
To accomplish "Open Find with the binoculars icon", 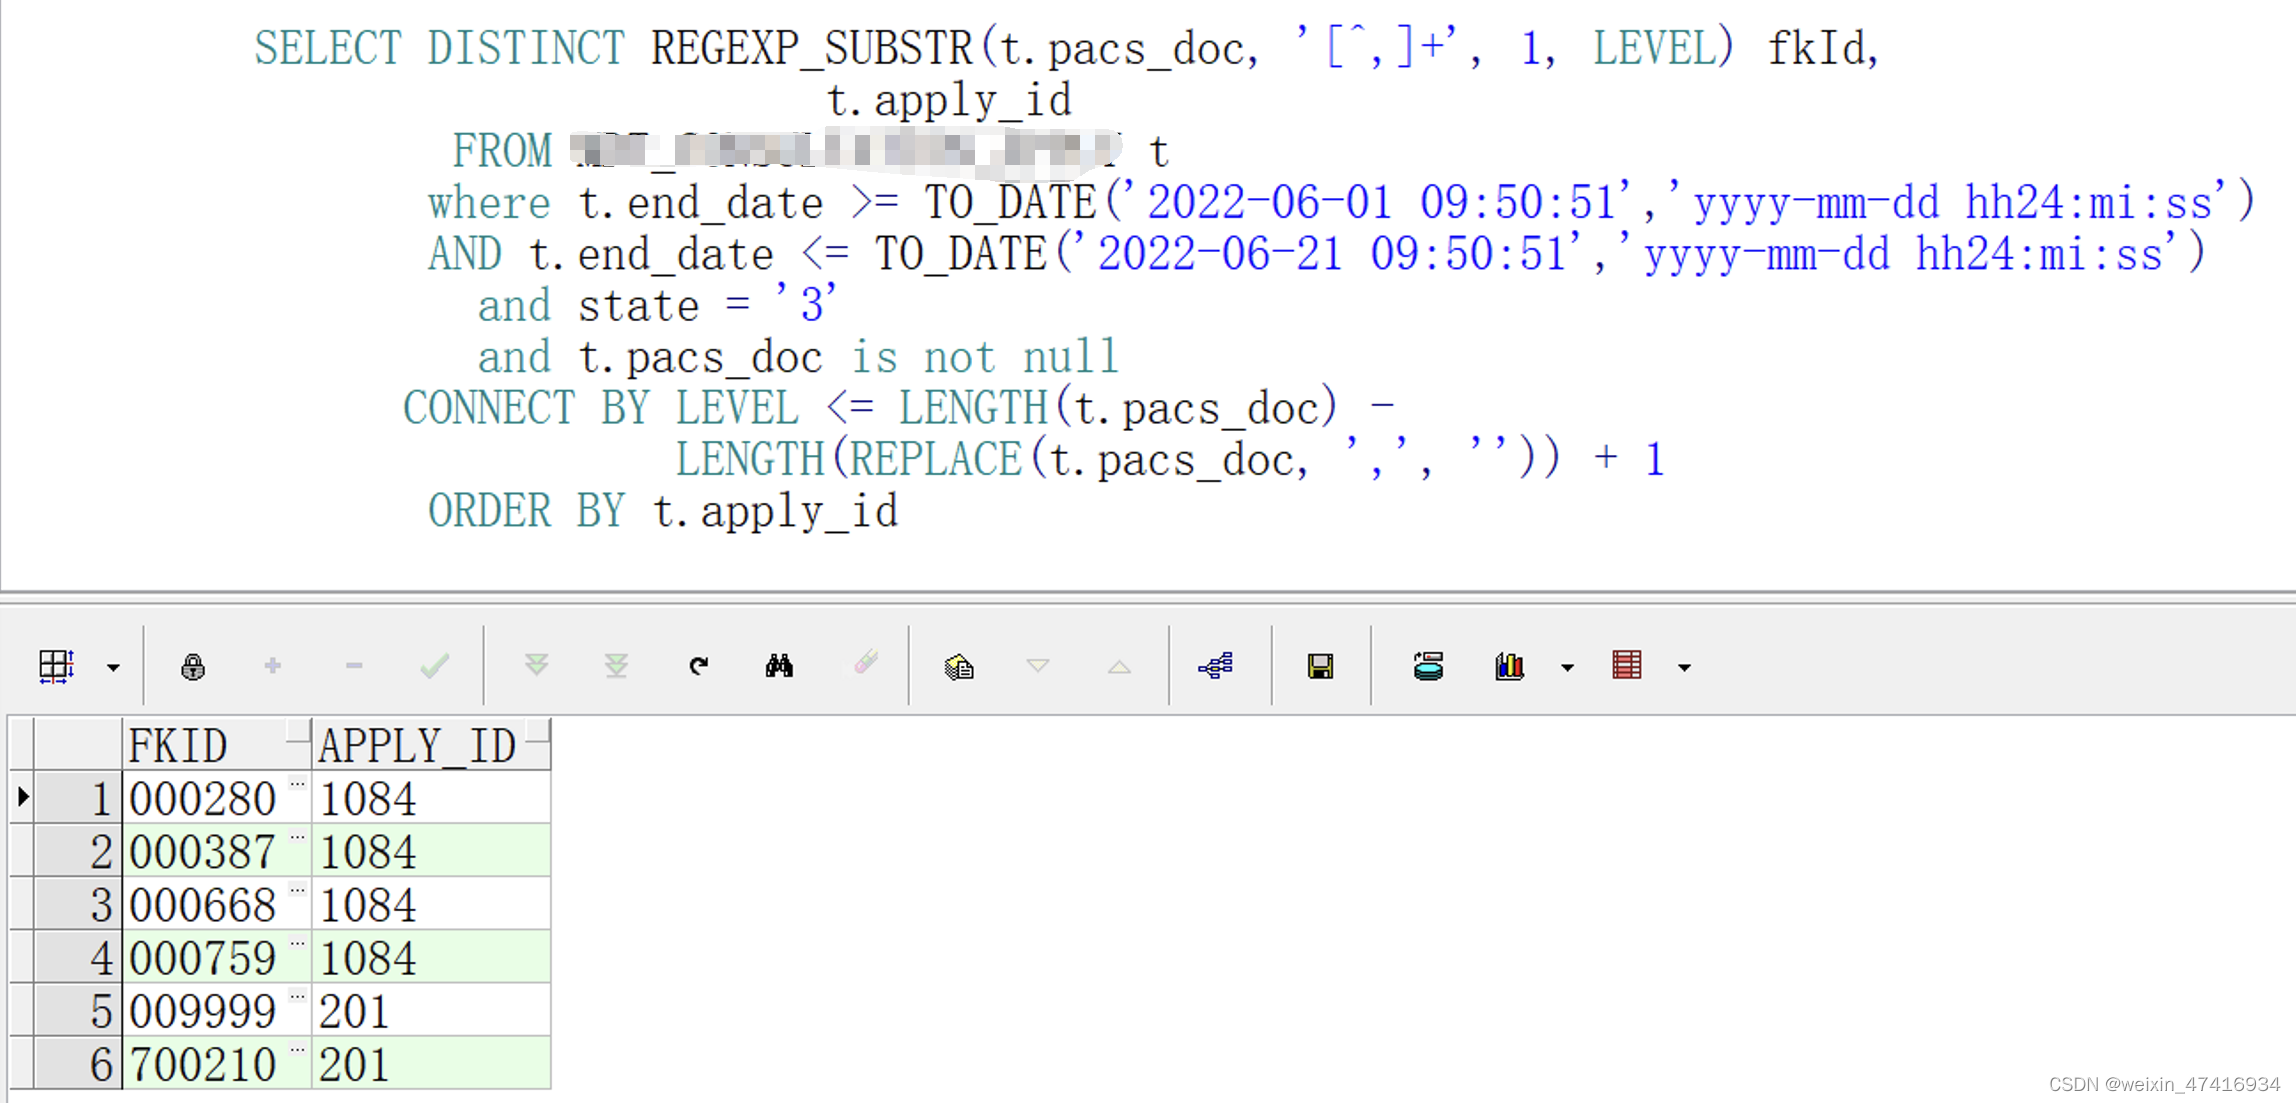I will (779, 666).
